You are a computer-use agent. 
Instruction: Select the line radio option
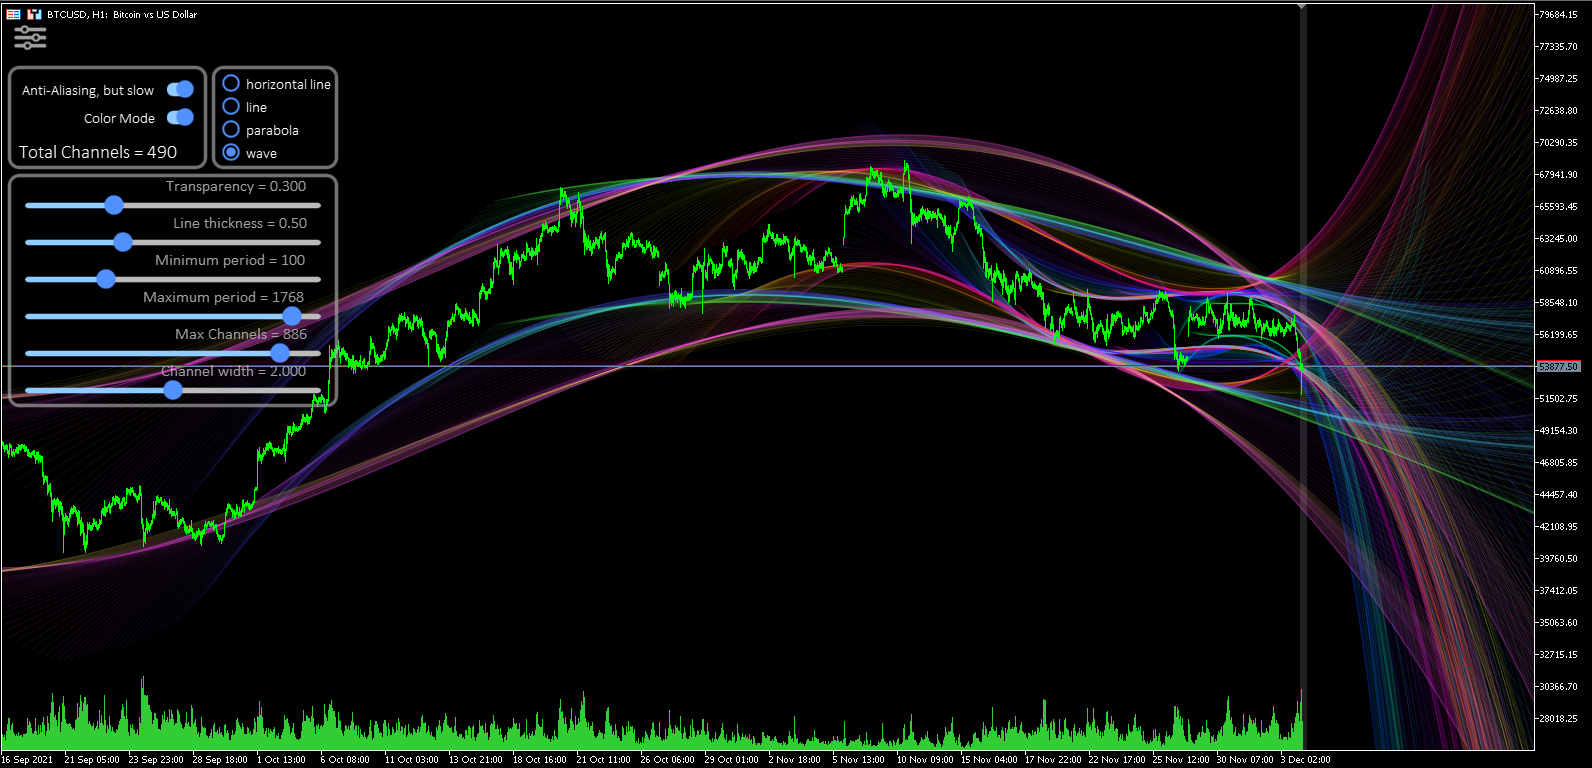coord(231,106)
